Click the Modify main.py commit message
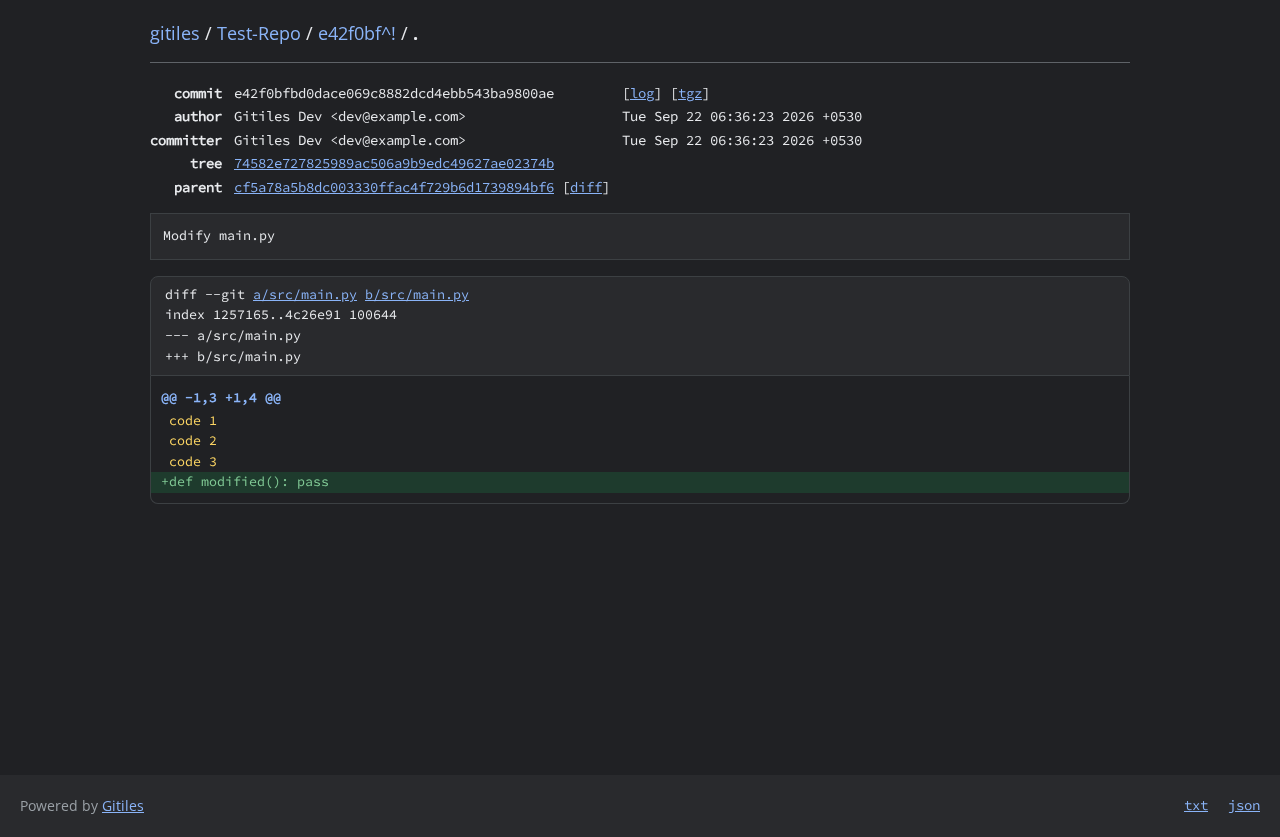The image size is (1280, 837). click(x=219, y=236)
